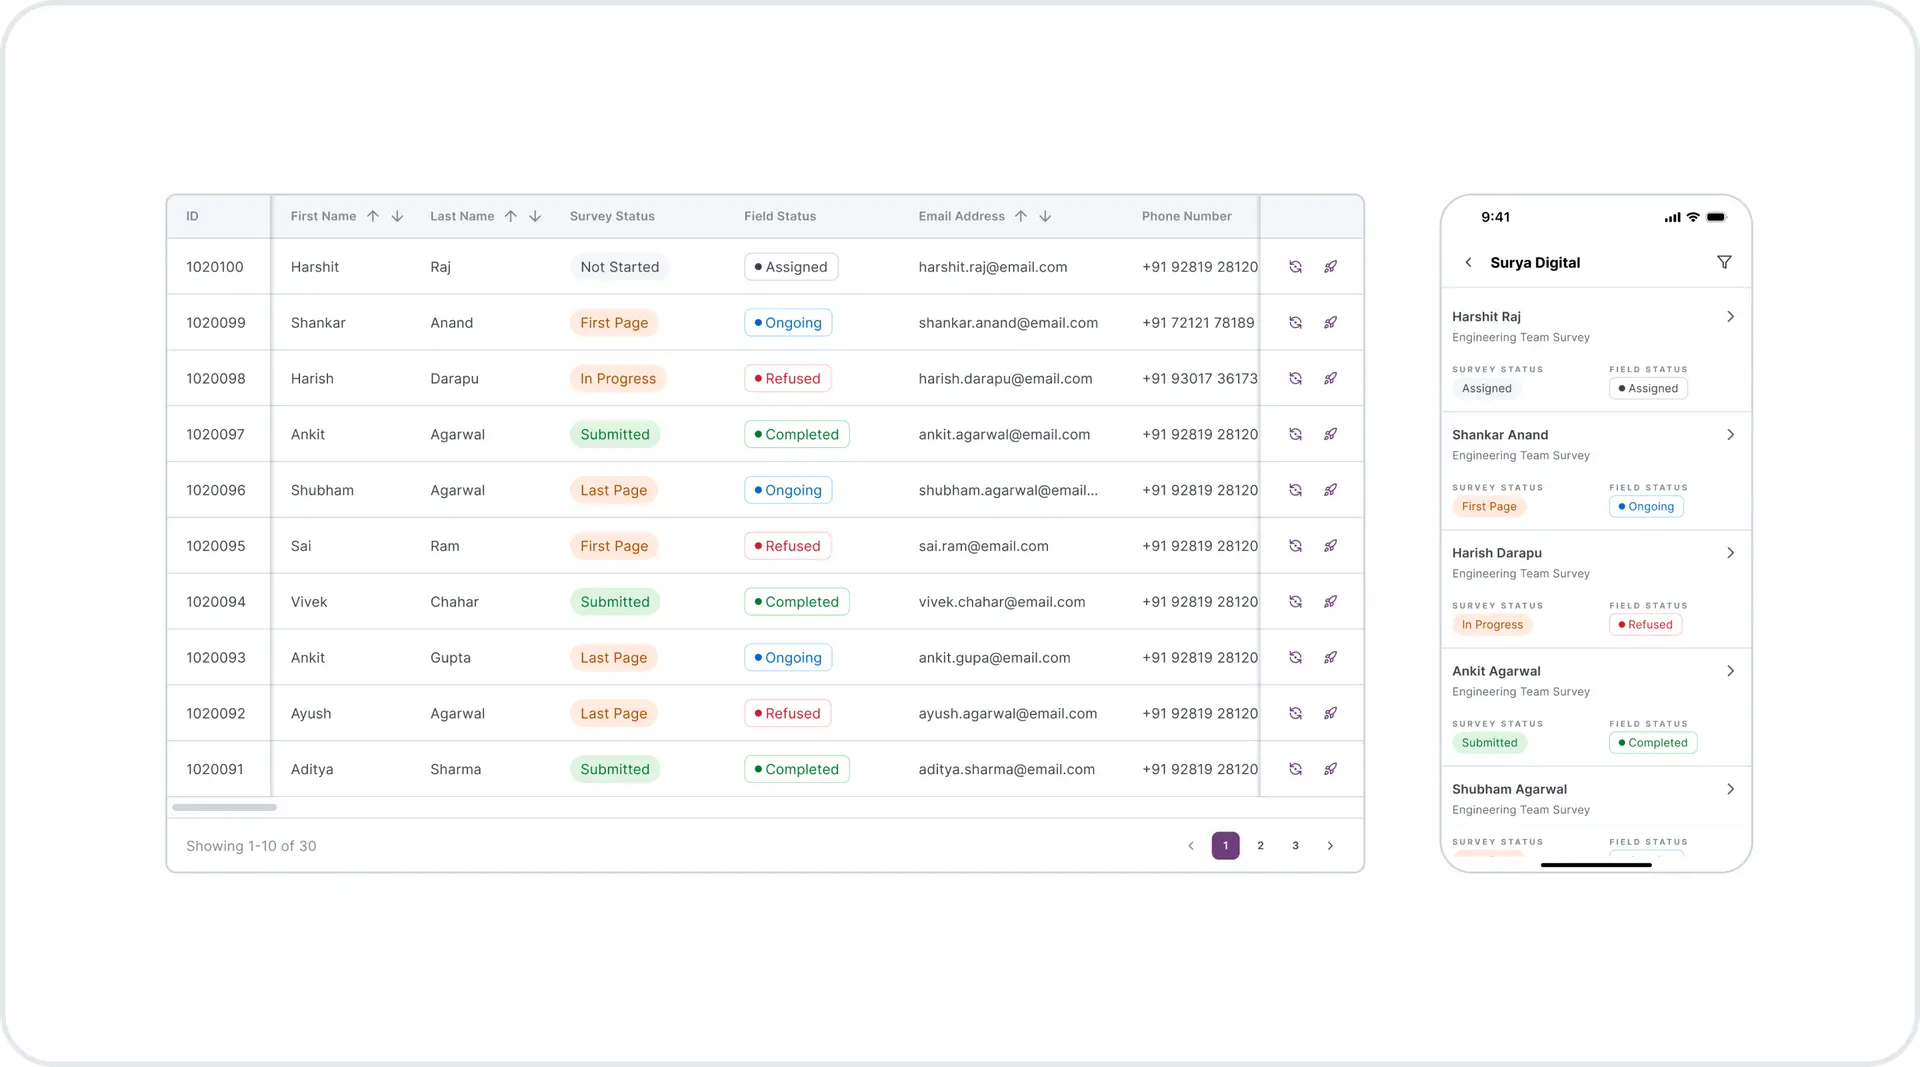Image resolution: width=1920 pixels, height=1067 pixels.
Task: Select current page 1 button
Action: pos(1225,846)
